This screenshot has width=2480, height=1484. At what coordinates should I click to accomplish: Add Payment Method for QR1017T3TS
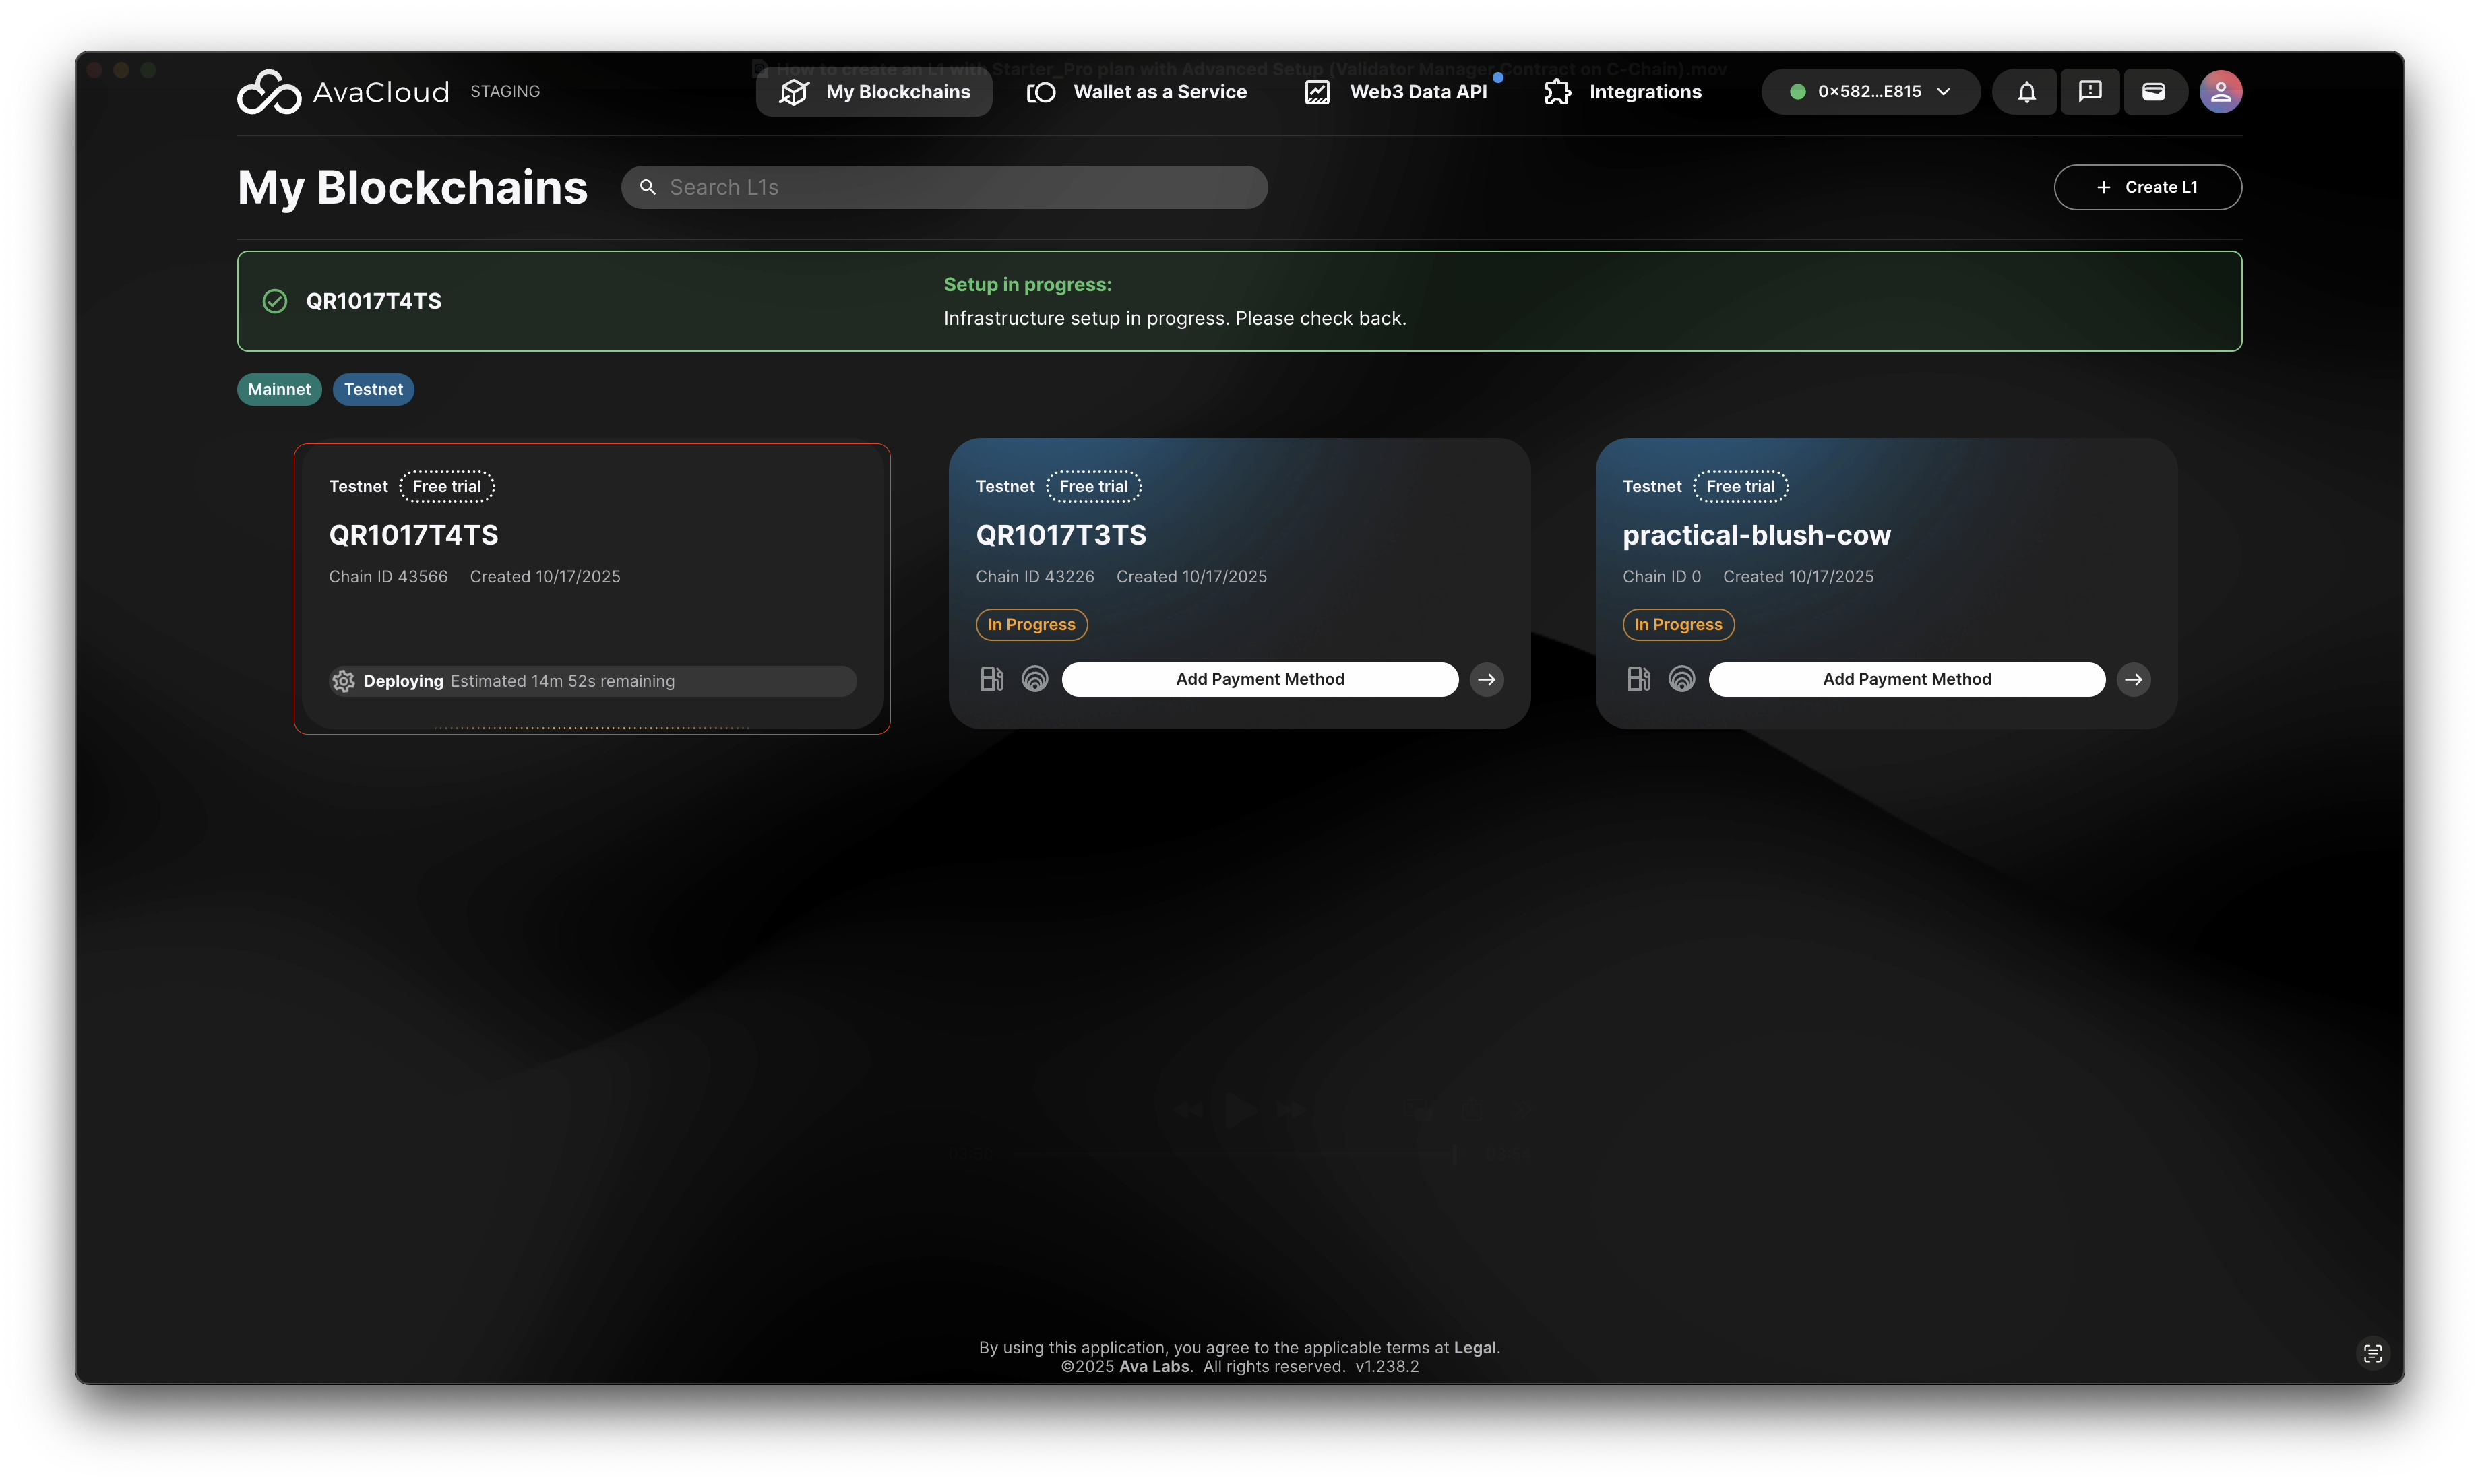1259,679
